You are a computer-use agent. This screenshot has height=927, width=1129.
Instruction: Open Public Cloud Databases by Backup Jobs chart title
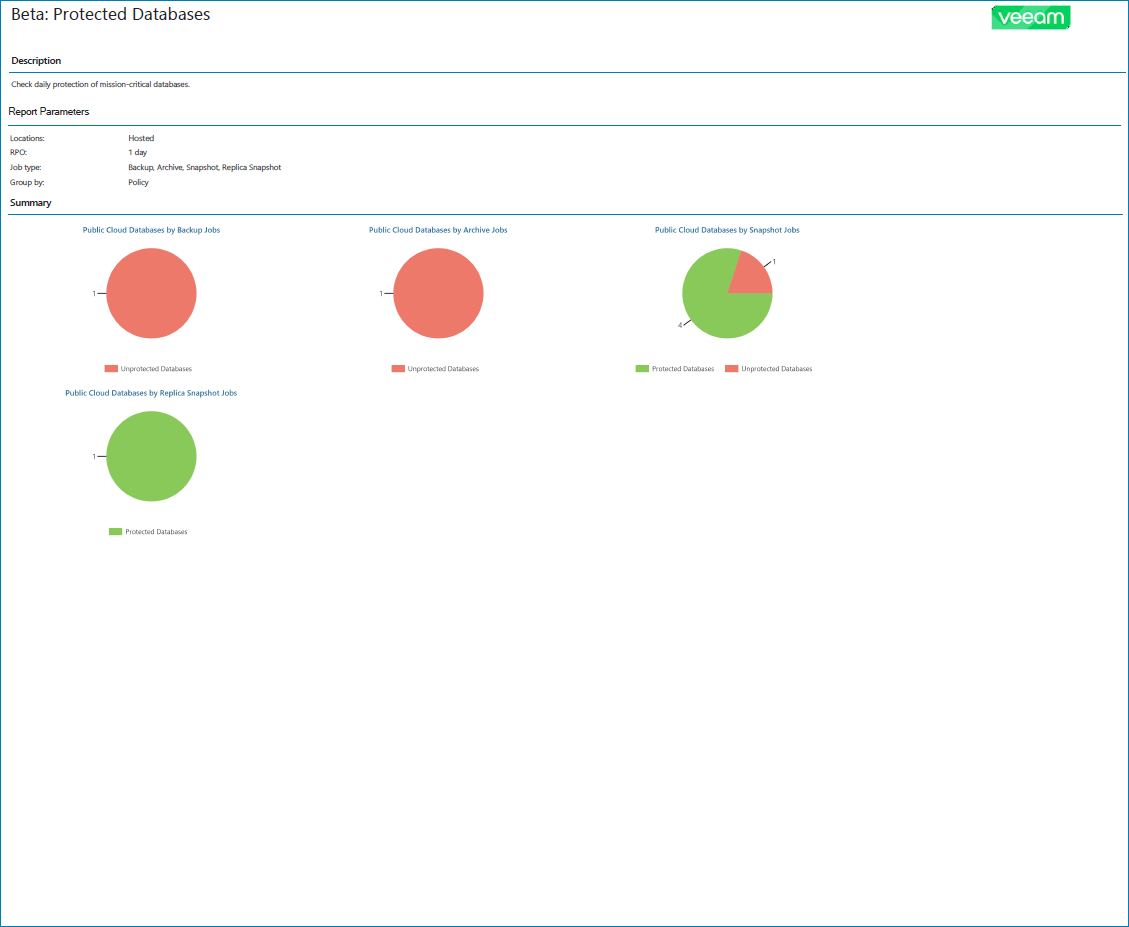tap(151, 230)
